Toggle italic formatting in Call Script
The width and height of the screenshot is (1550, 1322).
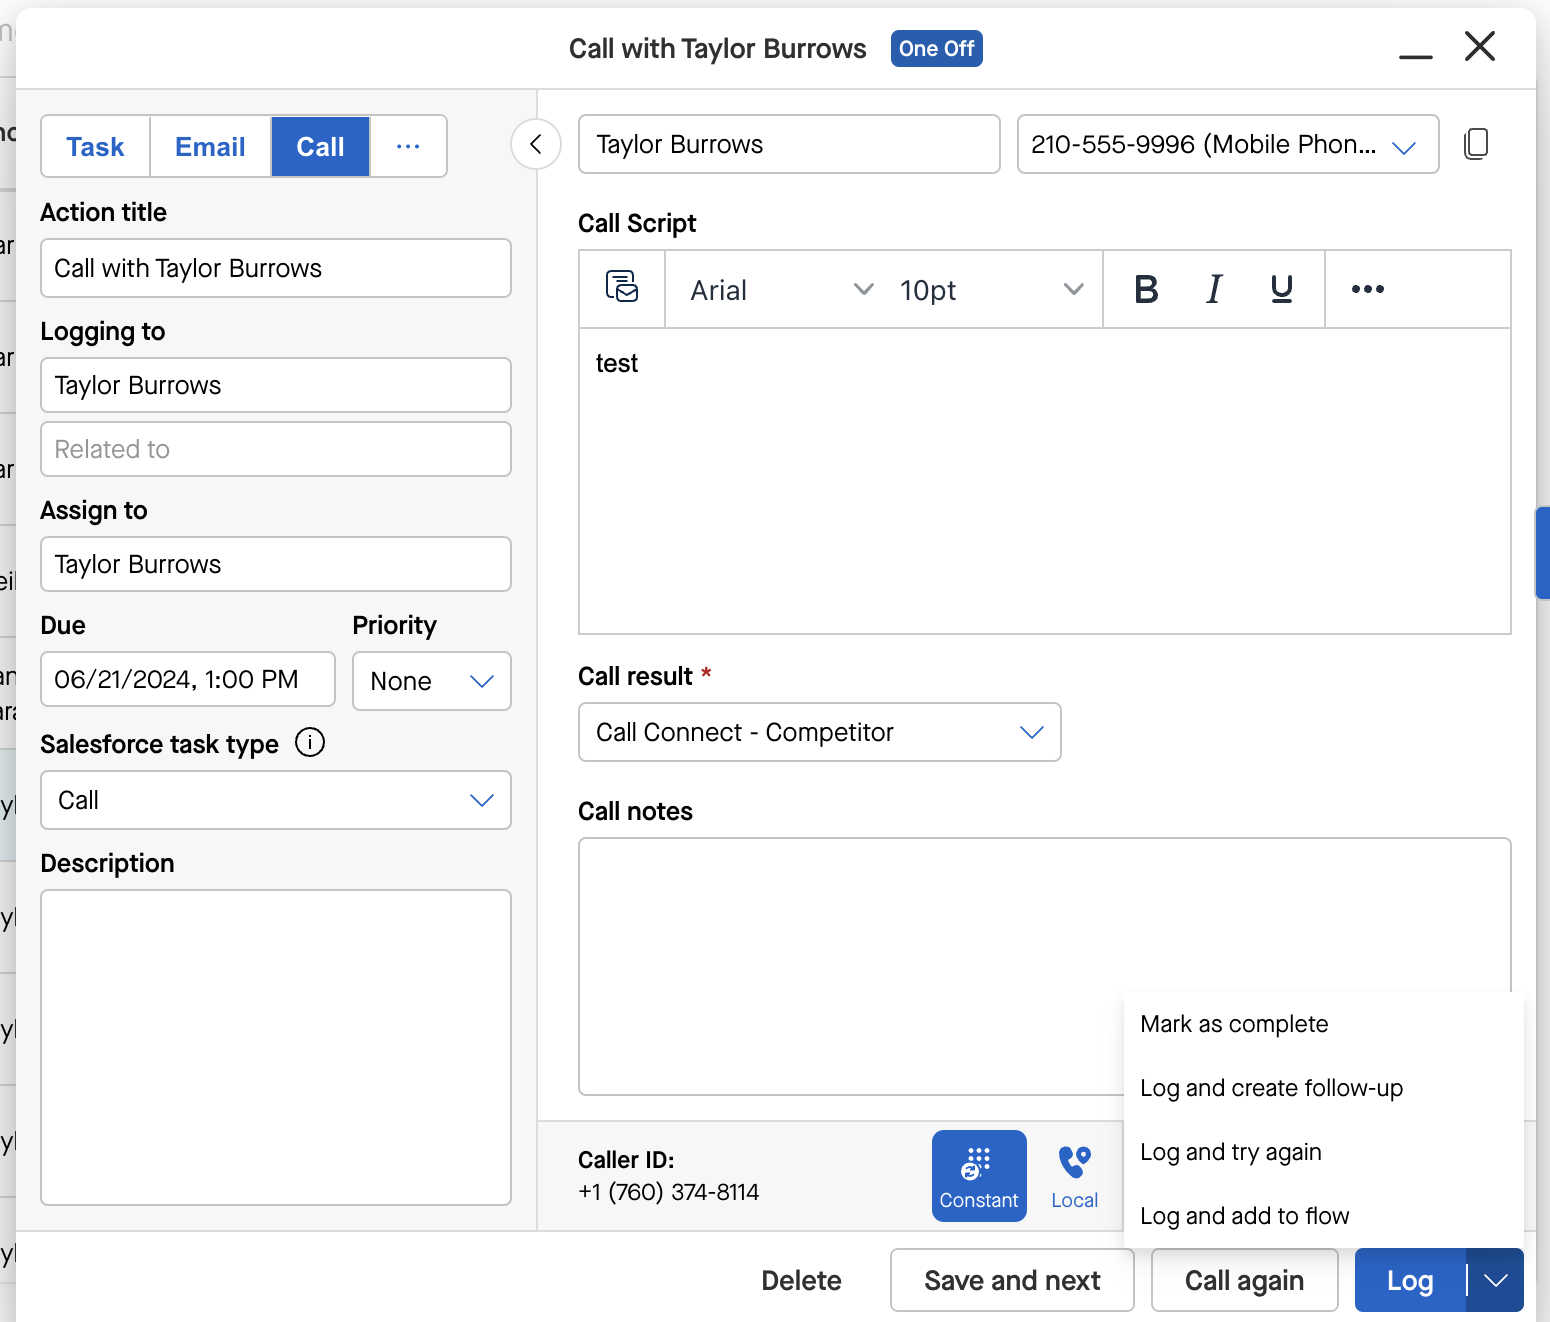[x=1214, y=289]
